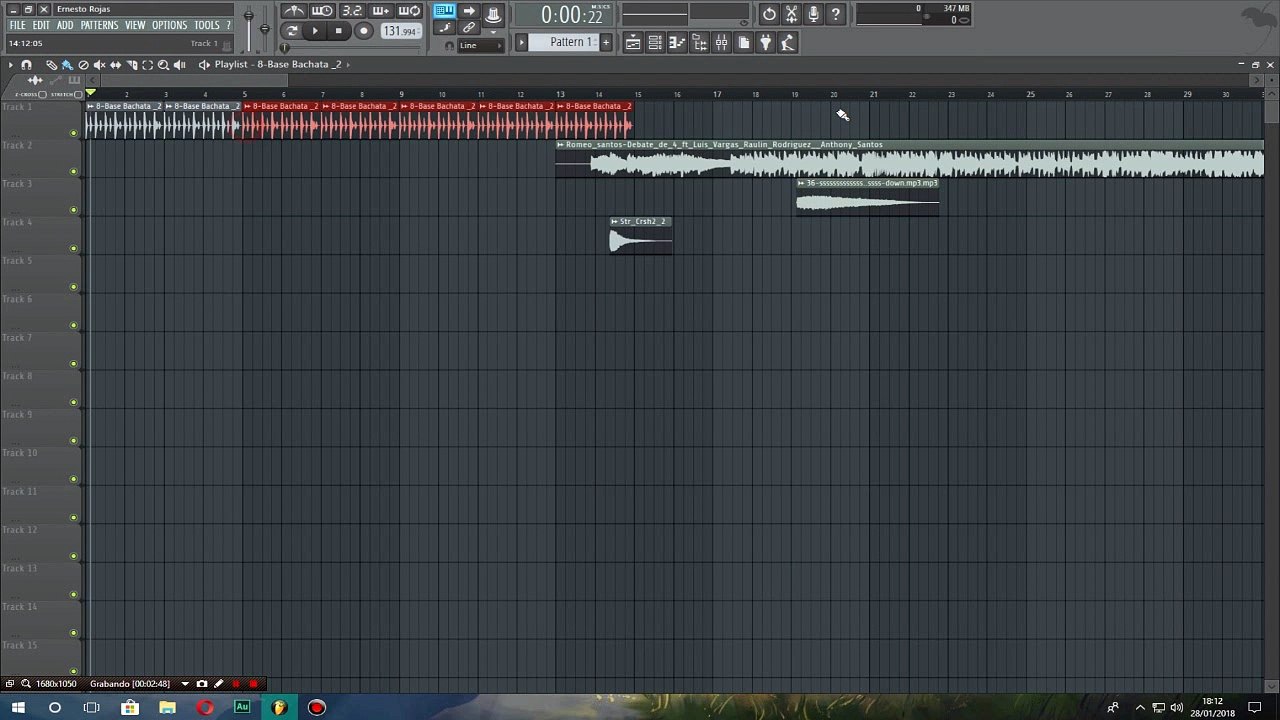Start playback with the play button
1280x720 pixels.
point(314,31)
